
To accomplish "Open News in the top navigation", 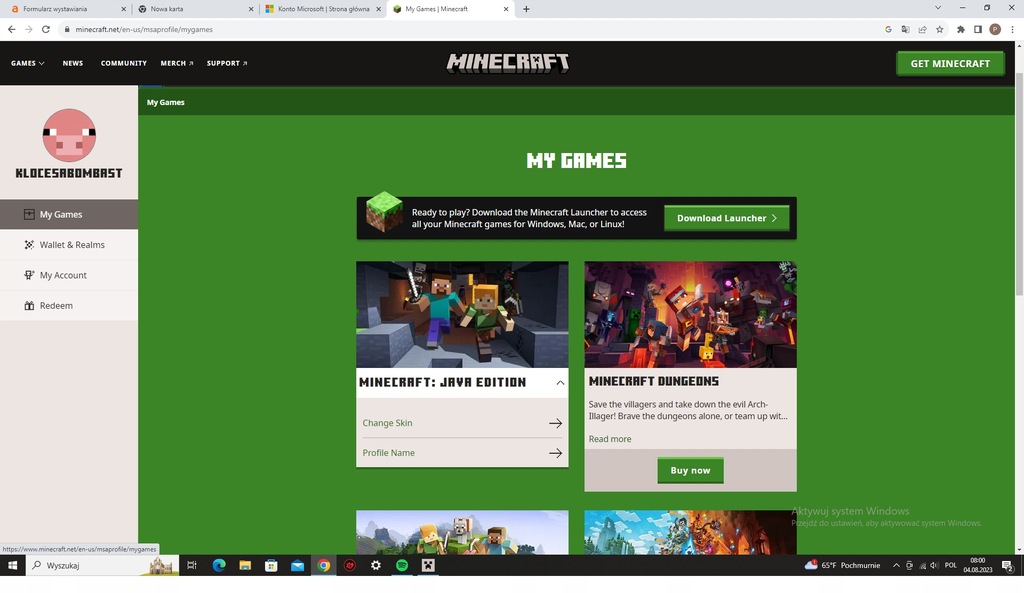I will pos(72,63).
